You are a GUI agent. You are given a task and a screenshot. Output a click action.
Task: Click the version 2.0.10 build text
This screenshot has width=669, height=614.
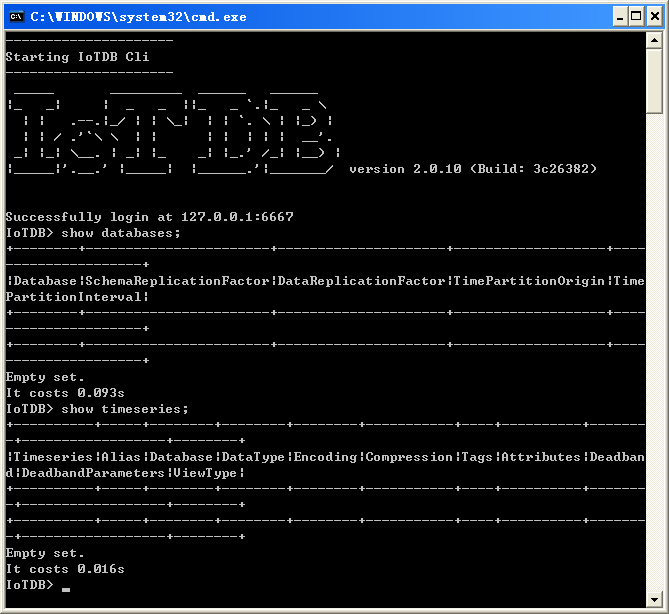[473, 169]
